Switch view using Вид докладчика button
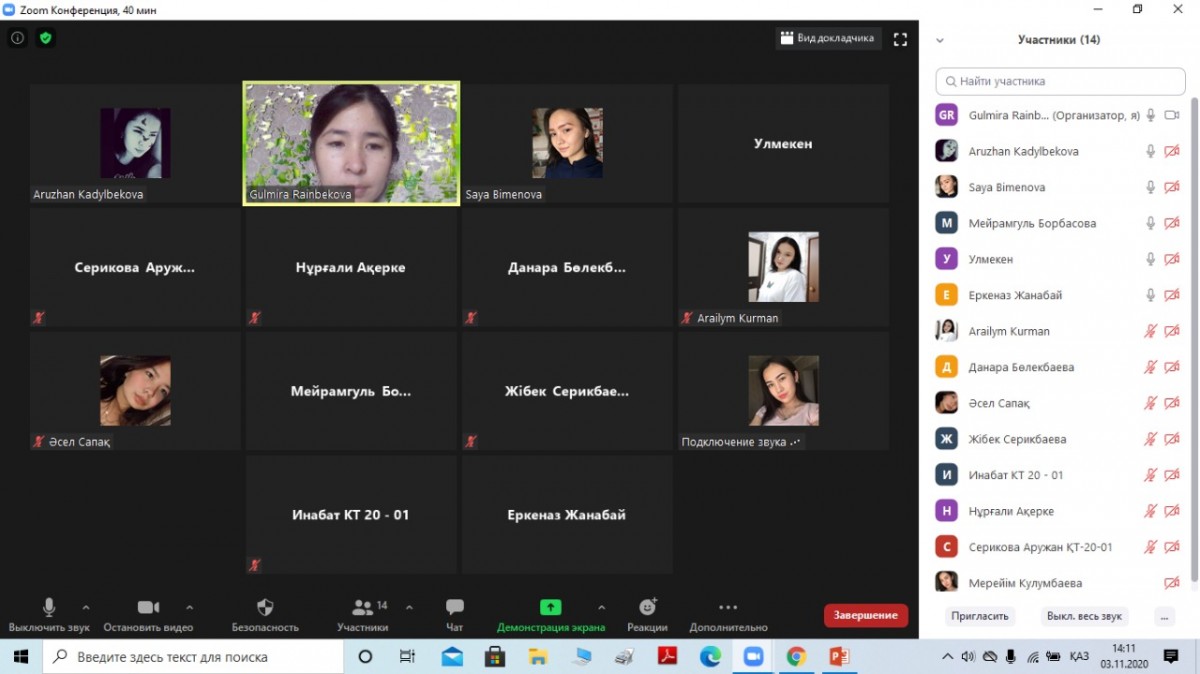The image size is (1200, 674). pyautogui.click(x=827, y=39)
